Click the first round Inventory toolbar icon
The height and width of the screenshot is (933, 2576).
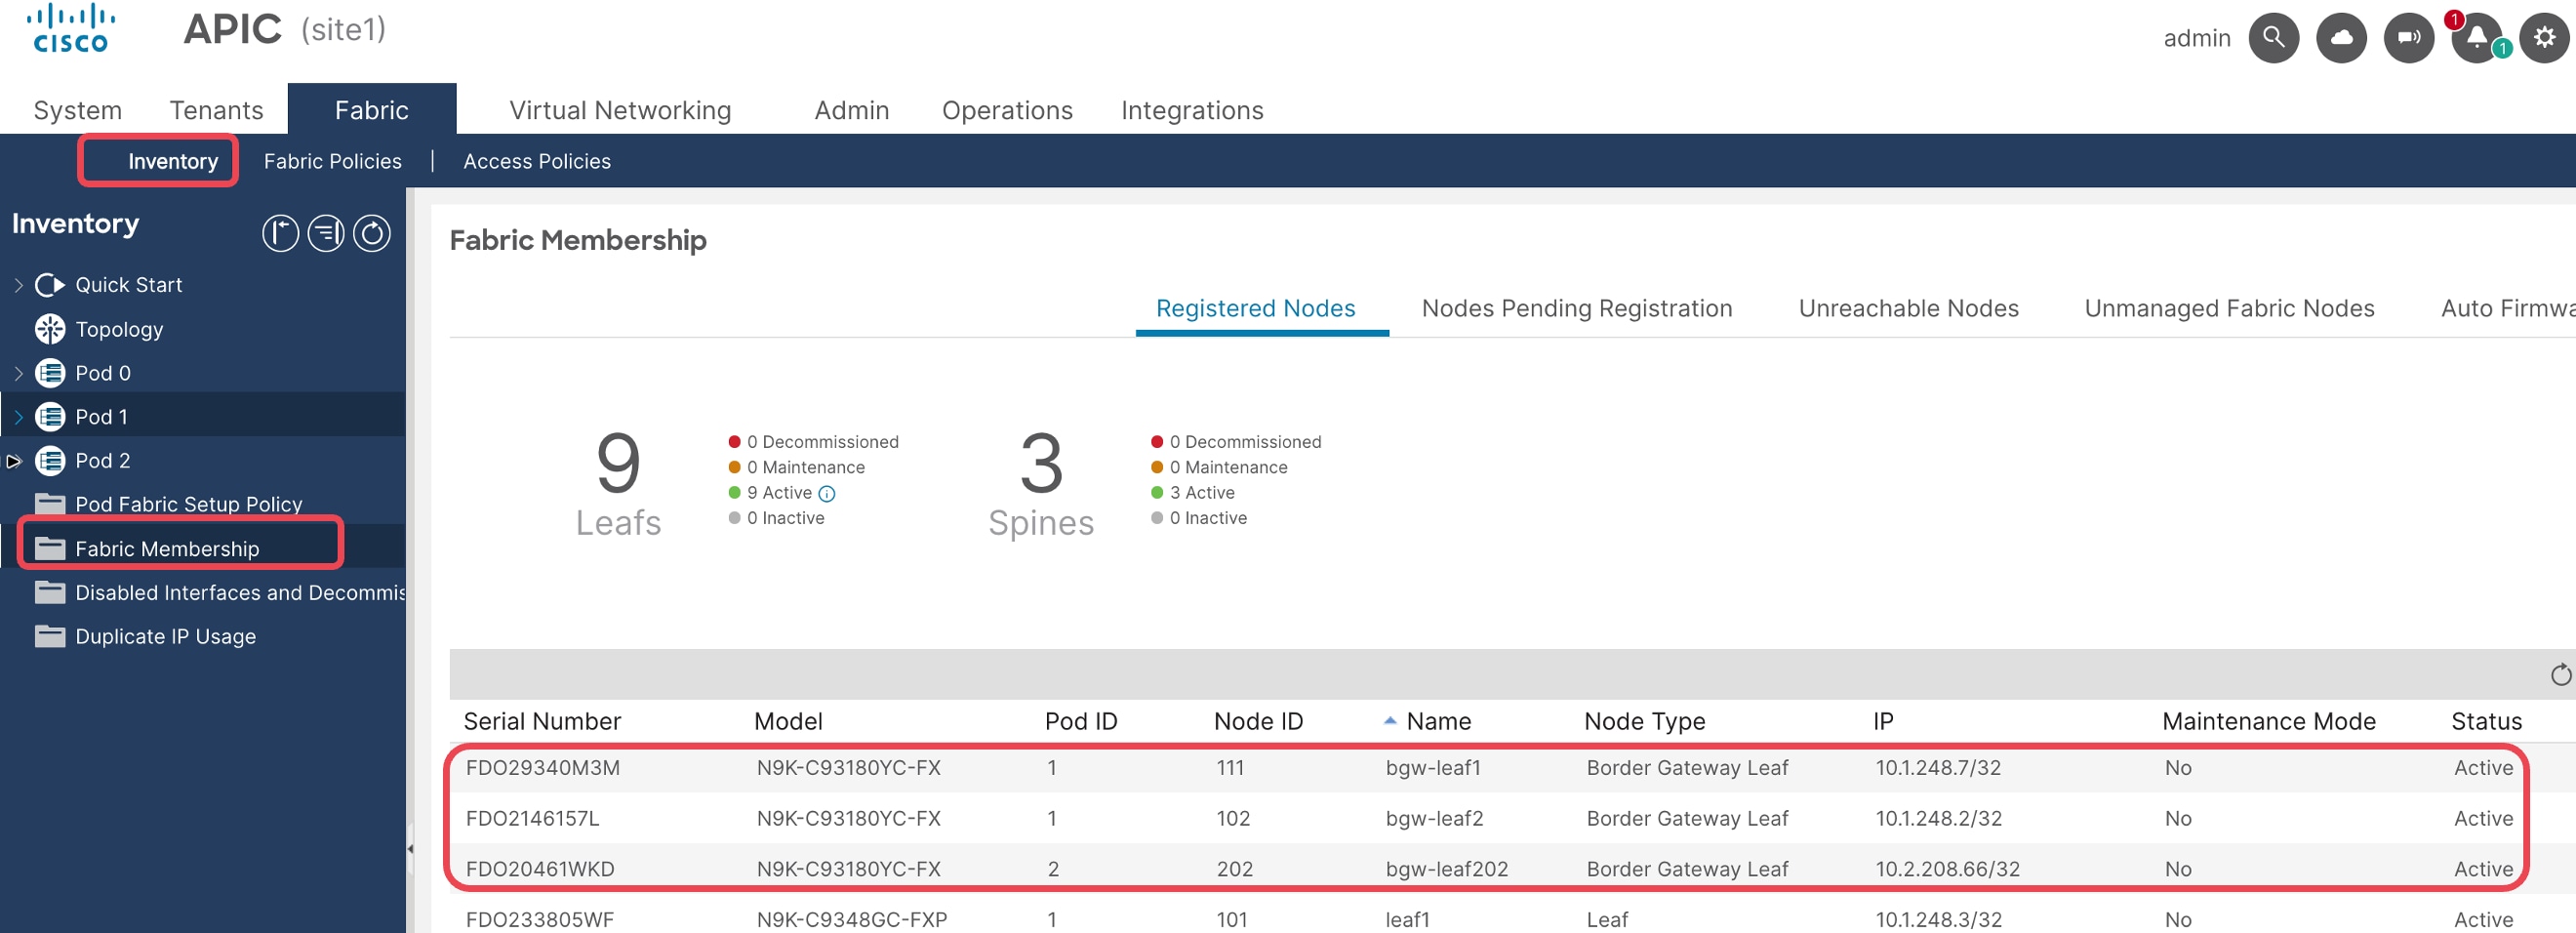click(280, 233)
